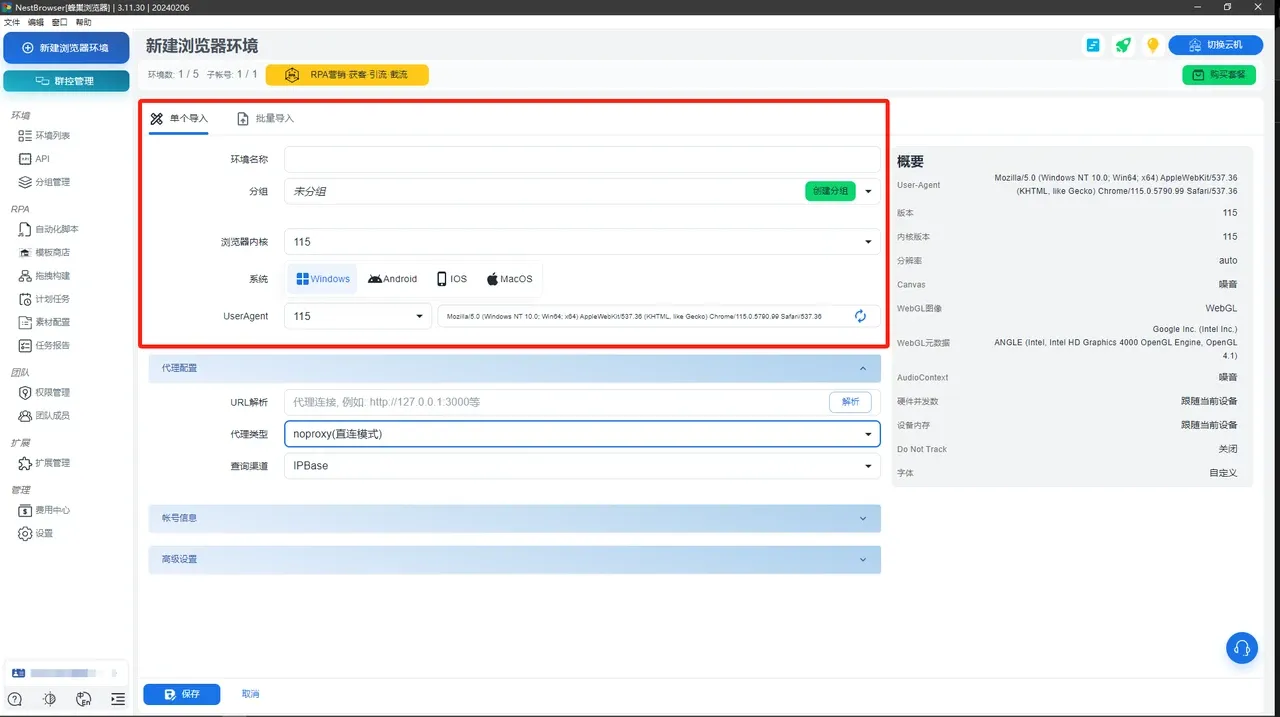The image size is (1280, 717).
Task: Click the green 创建分组 button
Action: [x=830, y=191]
